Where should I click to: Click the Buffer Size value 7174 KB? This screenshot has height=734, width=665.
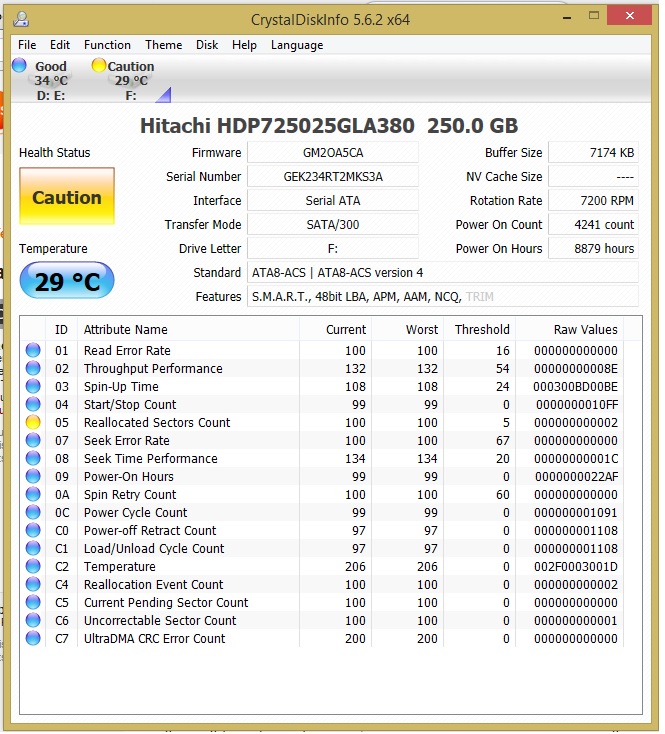click(593, 153)
